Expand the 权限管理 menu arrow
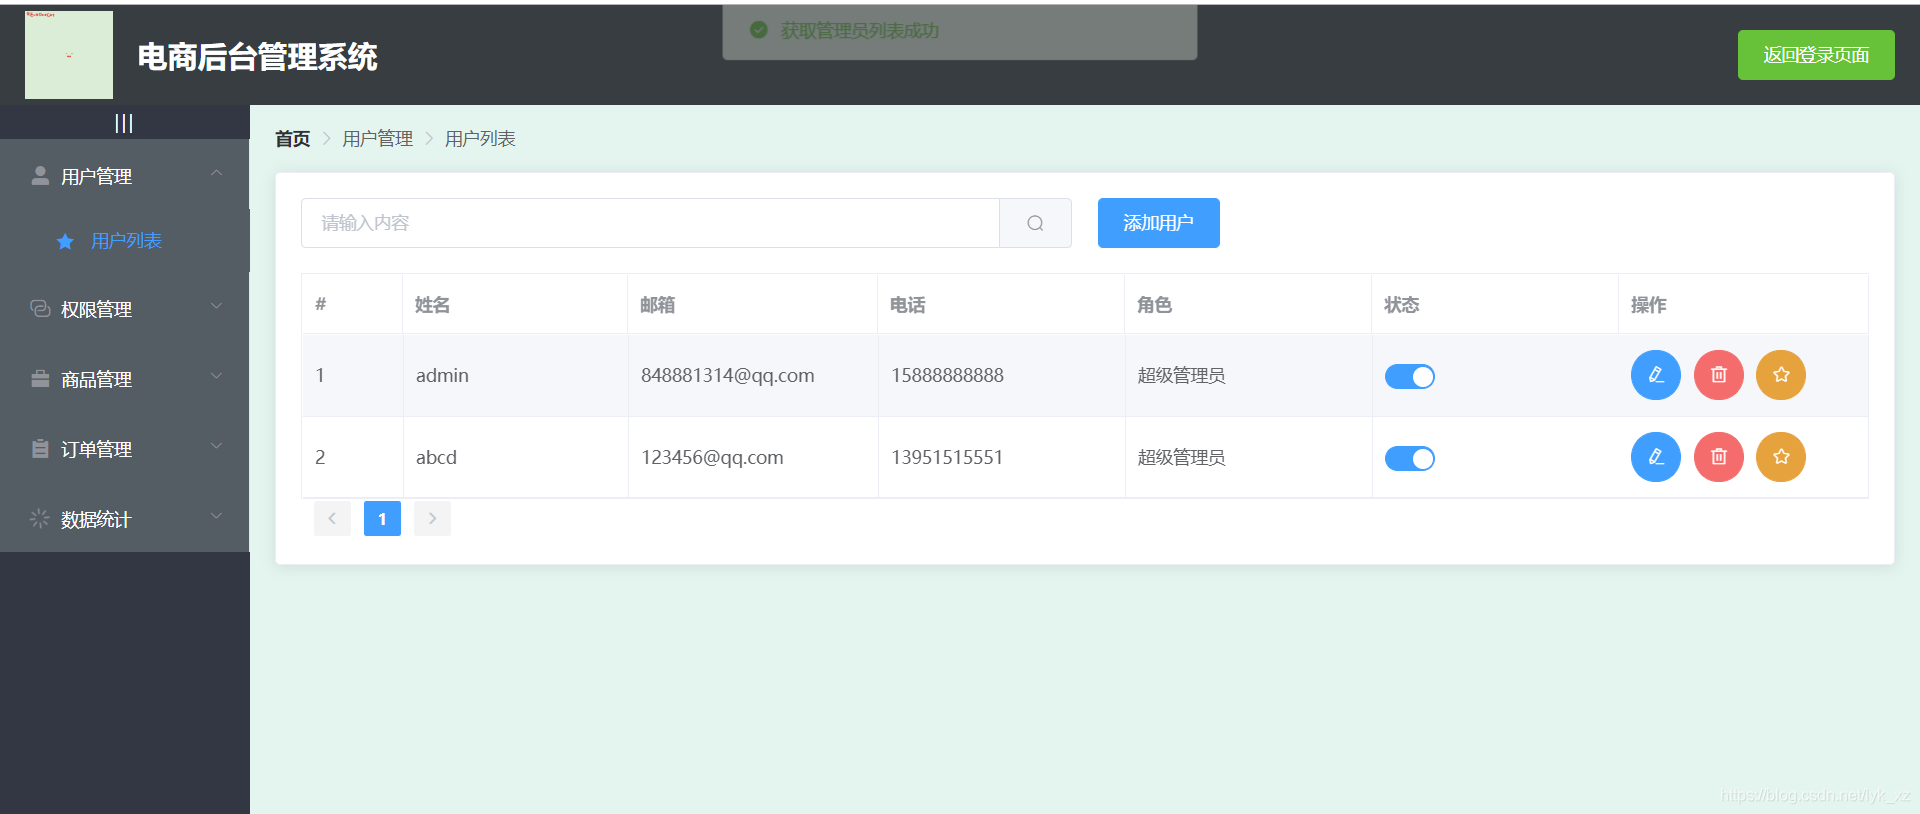 coord(216,307)
